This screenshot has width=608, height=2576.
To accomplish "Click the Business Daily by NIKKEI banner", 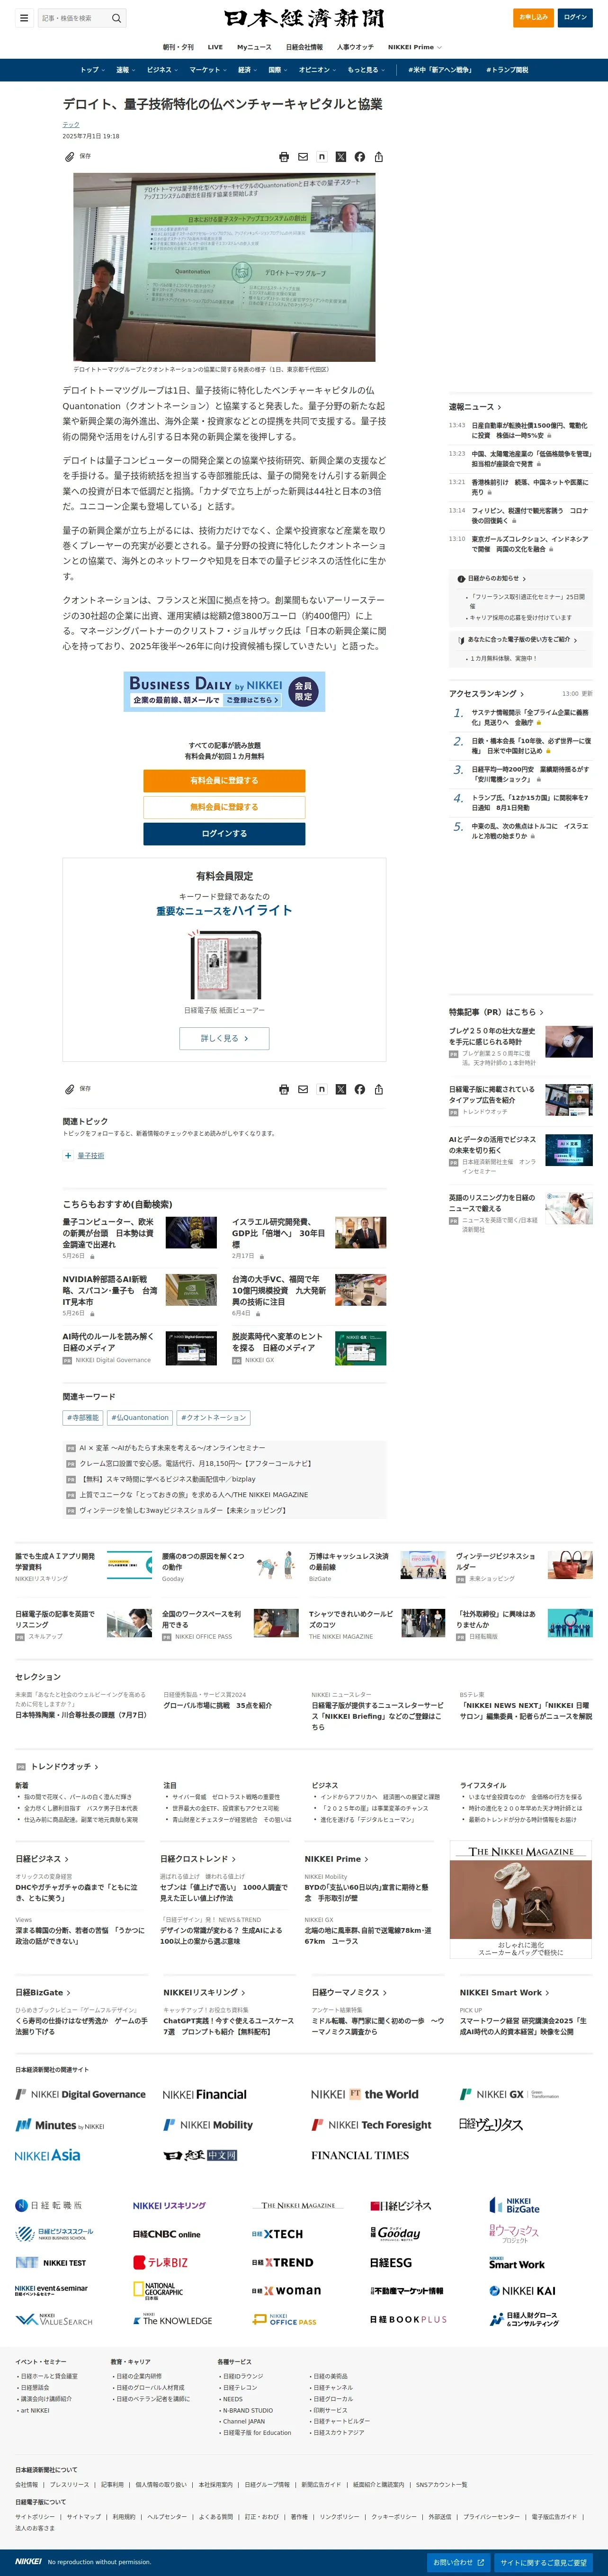I will 224,691.
